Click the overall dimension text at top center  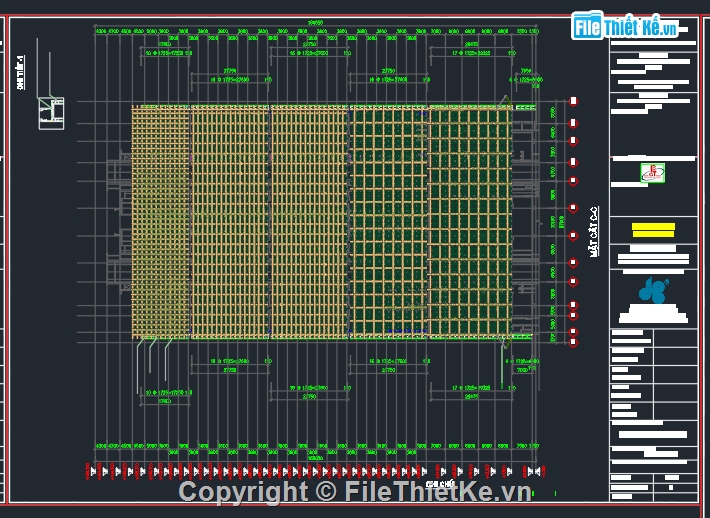pos(316,22)
